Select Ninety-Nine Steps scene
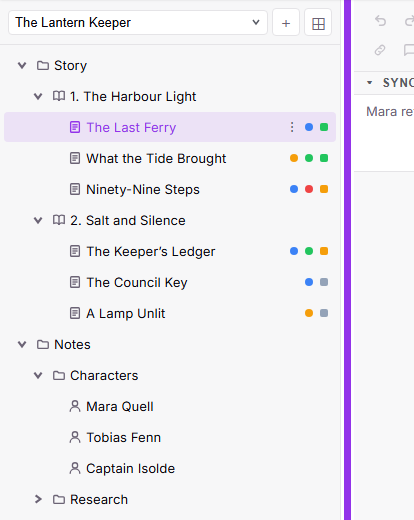Screen dimensions: 414x520 click(x=170, y=189)
